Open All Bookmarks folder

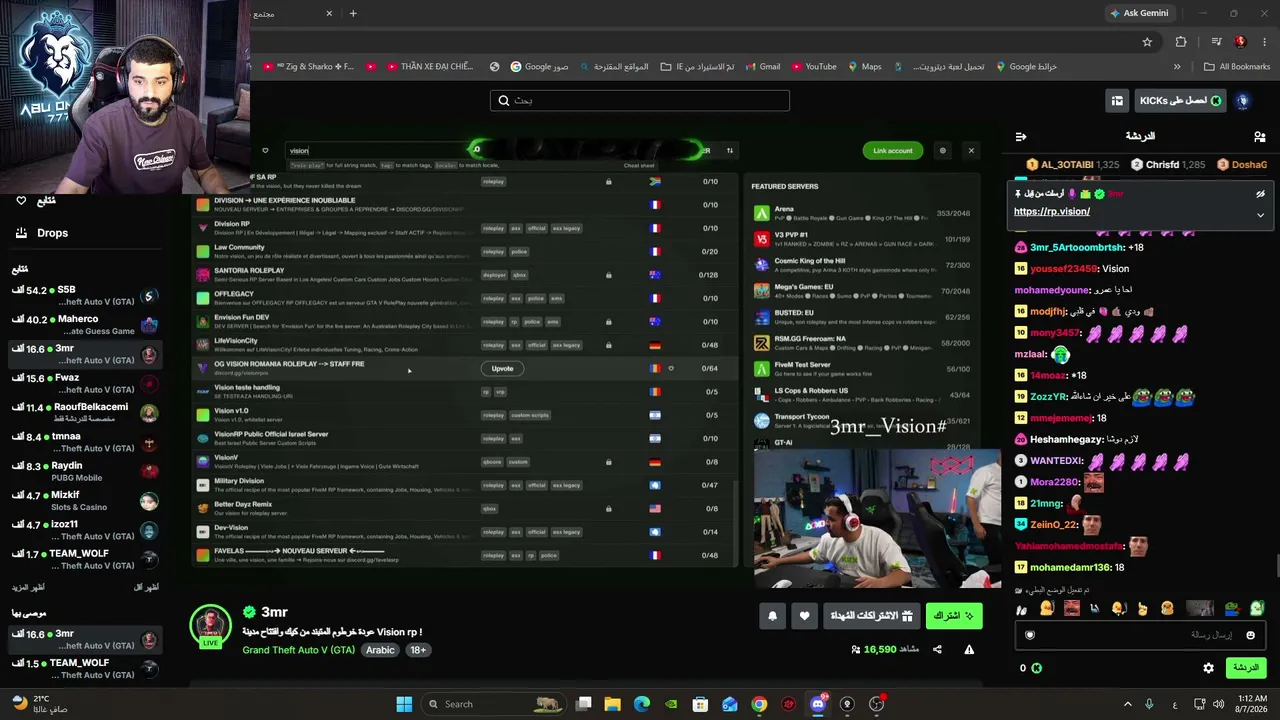pos(1237,67)
